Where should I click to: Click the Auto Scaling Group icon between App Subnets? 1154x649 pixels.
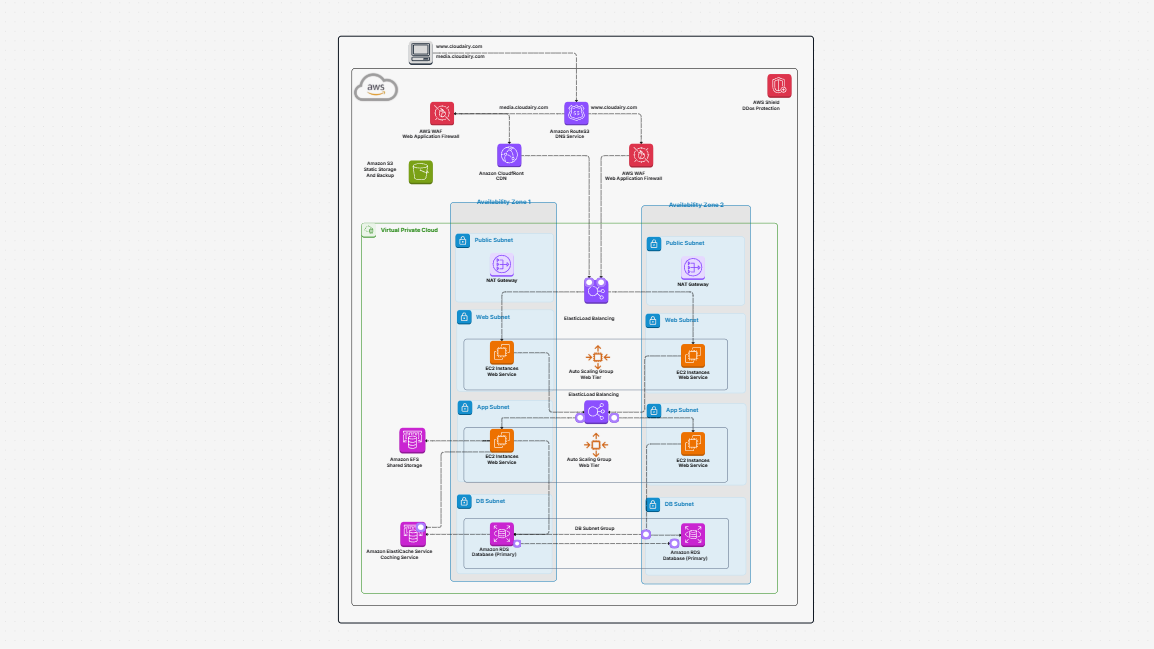tap(595, 444)
